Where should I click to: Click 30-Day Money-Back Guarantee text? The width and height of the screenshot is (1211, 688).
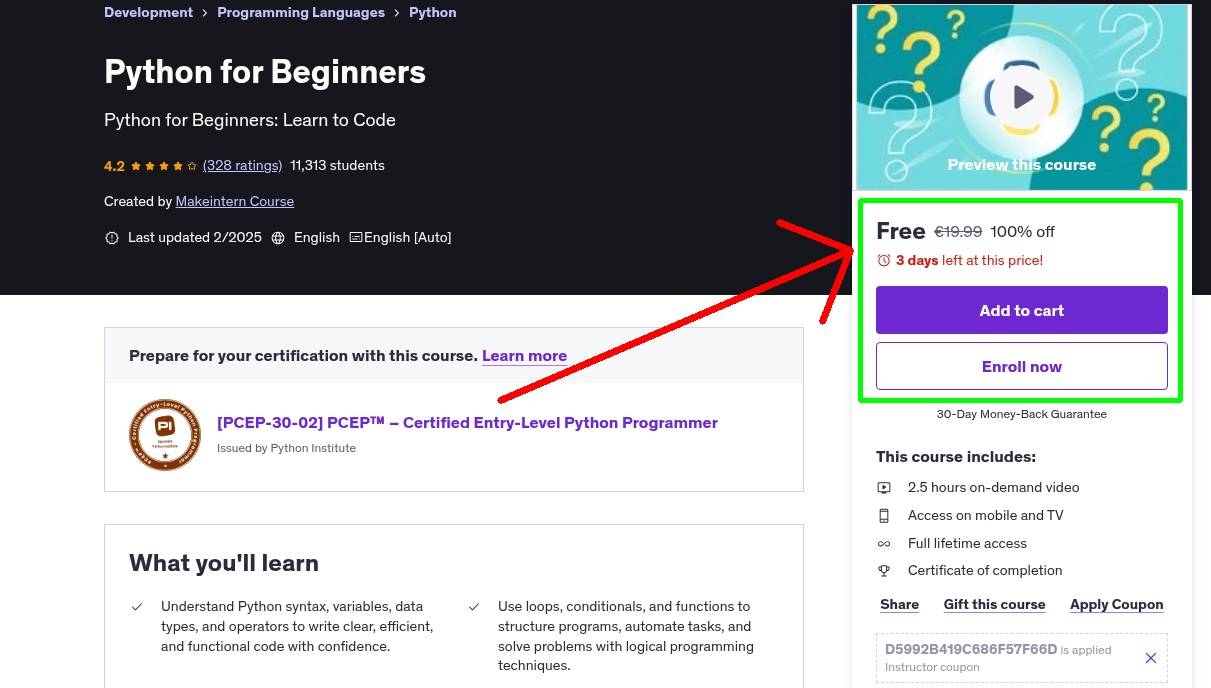(1022, 414)
